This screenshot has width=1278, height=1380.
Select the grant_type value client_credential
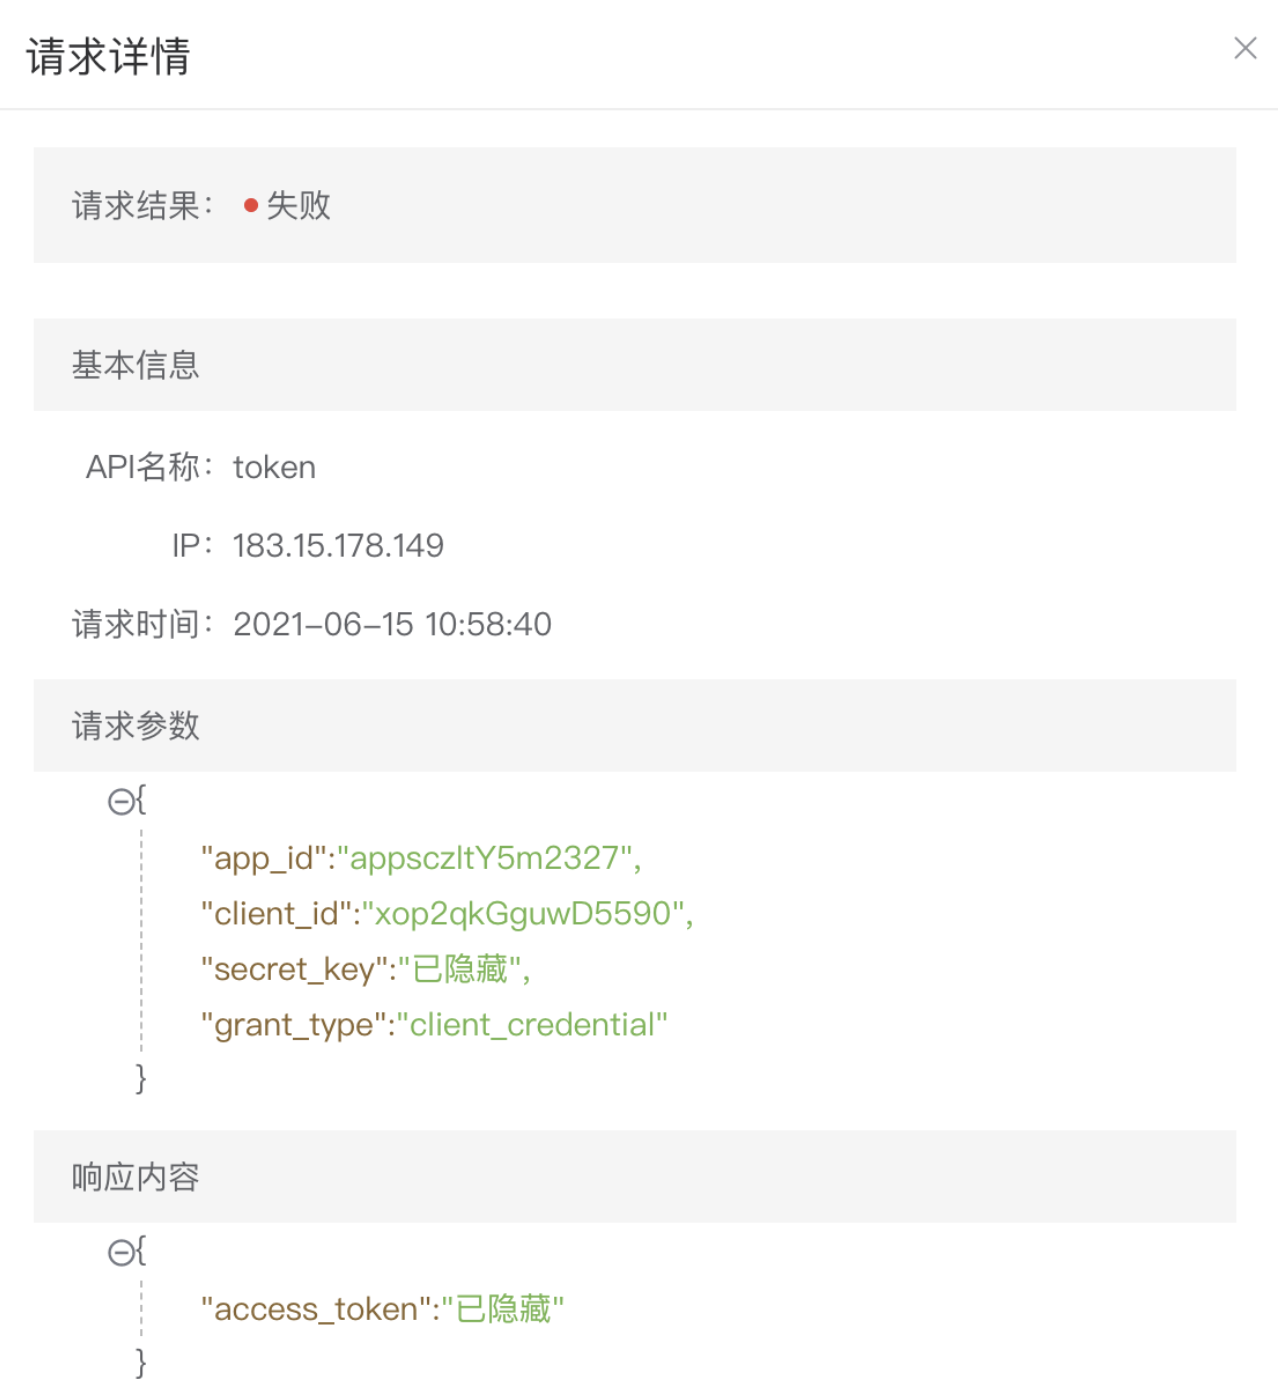tap(537, 1024)
